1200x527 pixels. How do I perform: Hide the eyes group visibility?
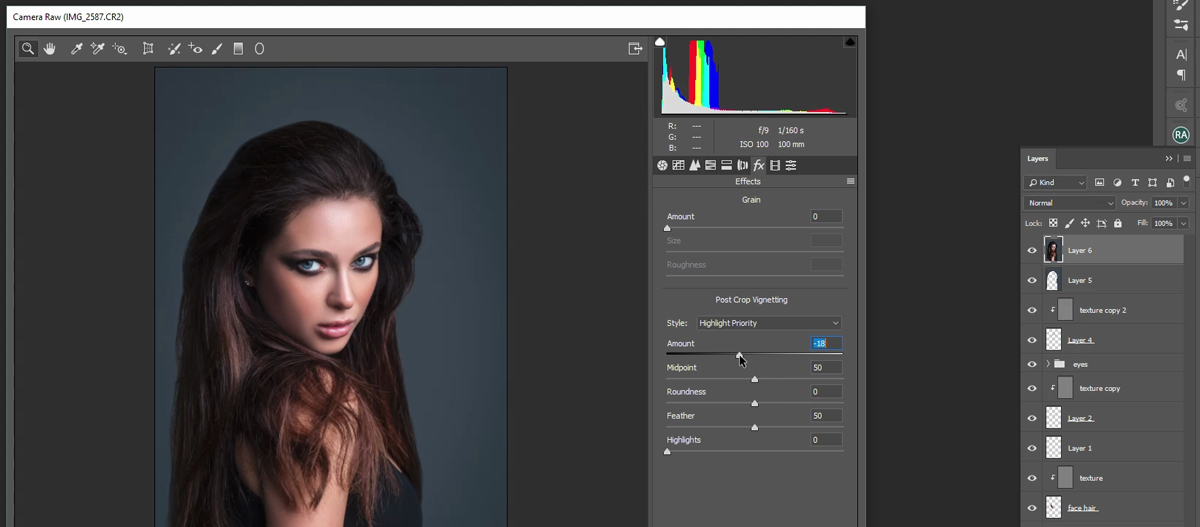tap(1032, 364)
